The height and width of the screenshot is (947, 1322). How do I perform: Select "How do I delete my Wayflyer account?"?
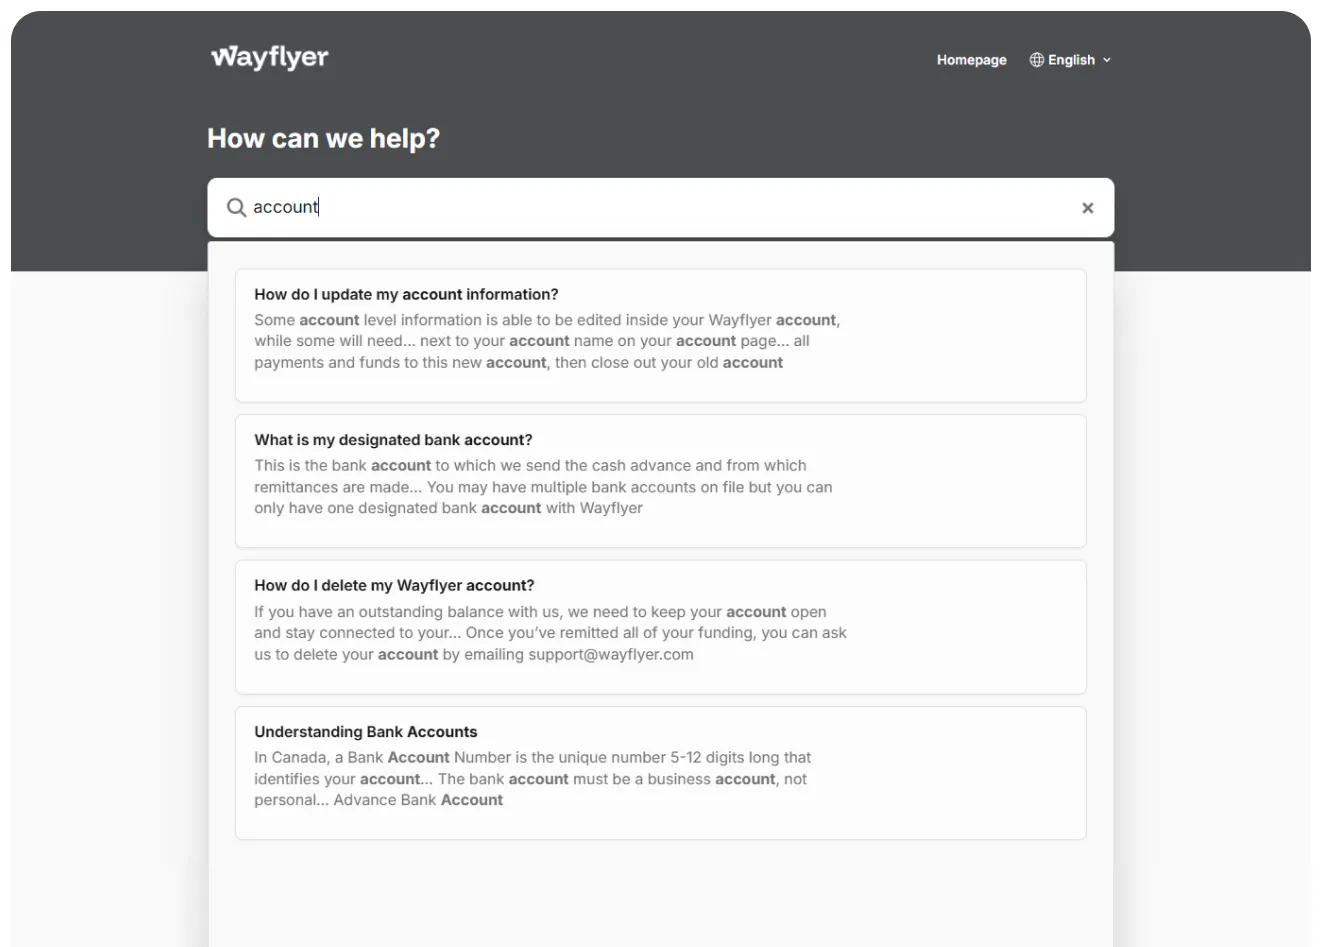pos(394,586)
